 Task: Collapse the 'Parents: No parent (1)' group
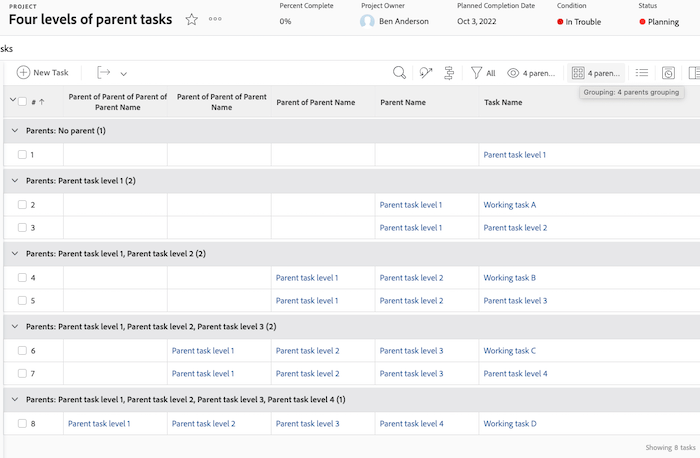tap(14, 131)
